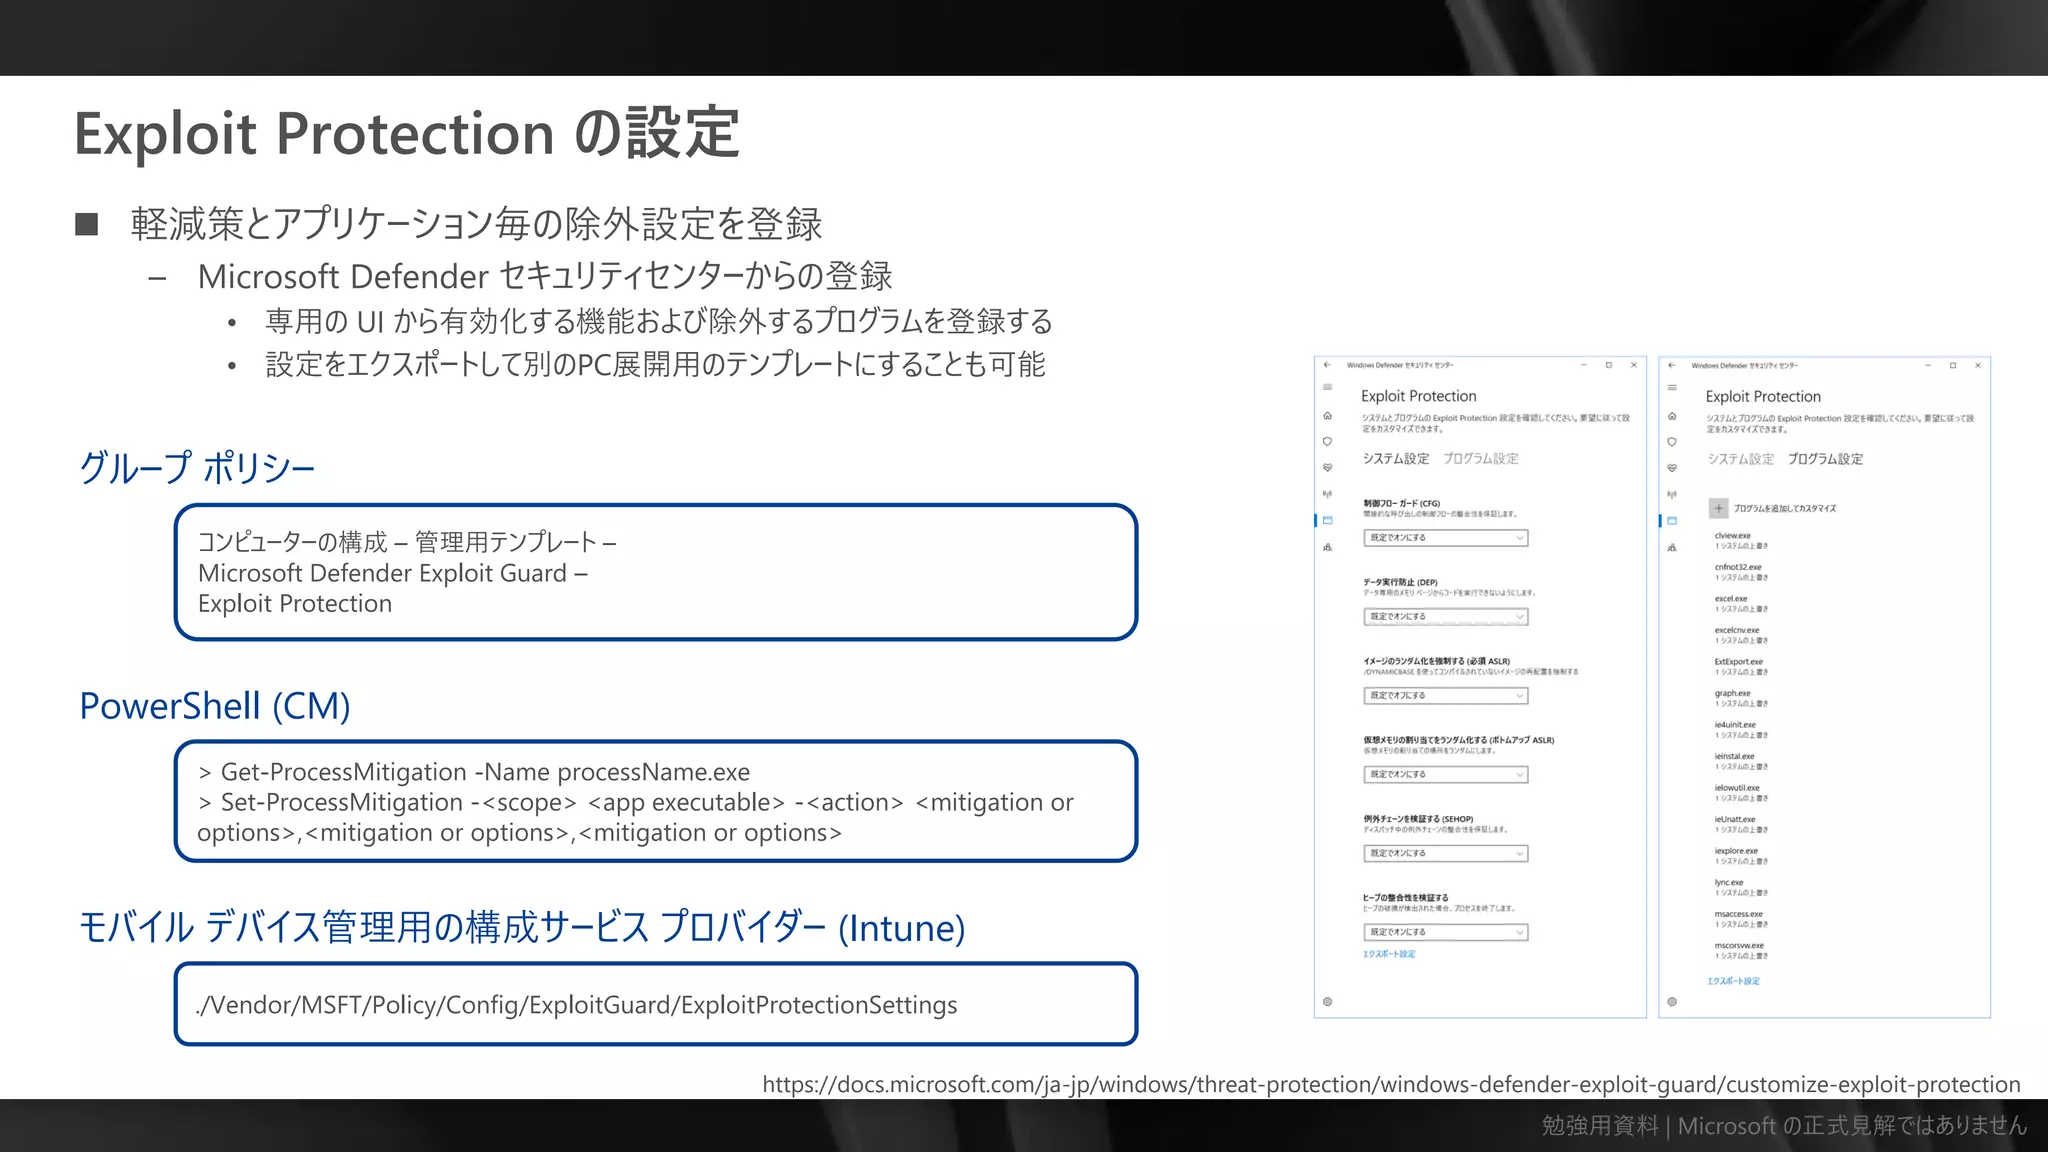Image resolution: width=2048 pixels, height=1152 pixels.
Task: Open firewall network icon in left window
Action: (x=1327, y=494)
